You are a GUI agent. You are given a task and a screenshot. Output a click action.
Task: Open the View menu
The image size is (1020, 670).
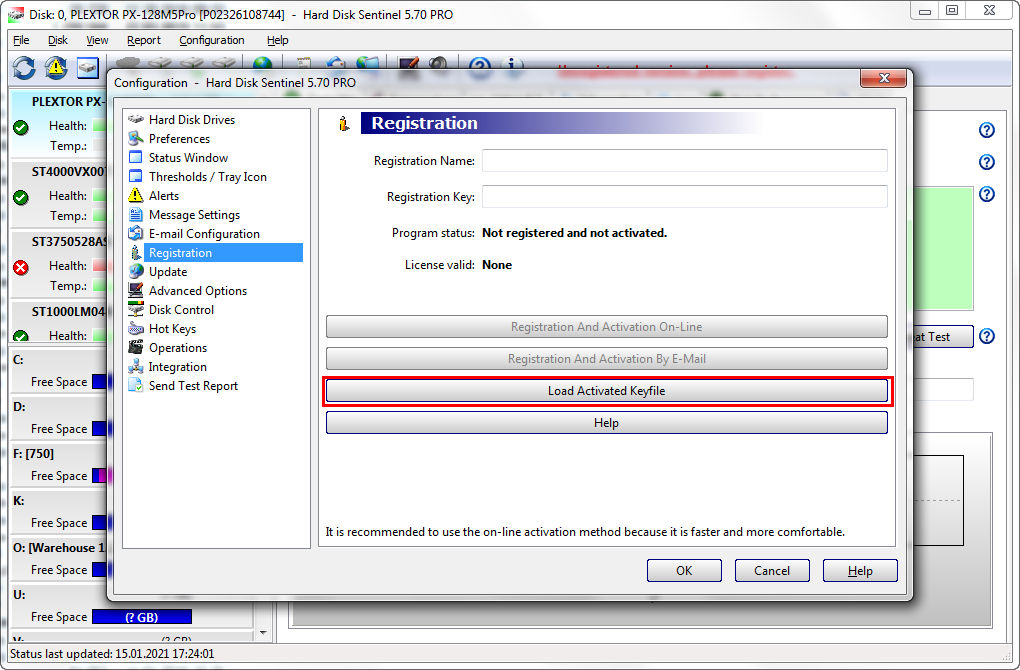coord(97,40)
